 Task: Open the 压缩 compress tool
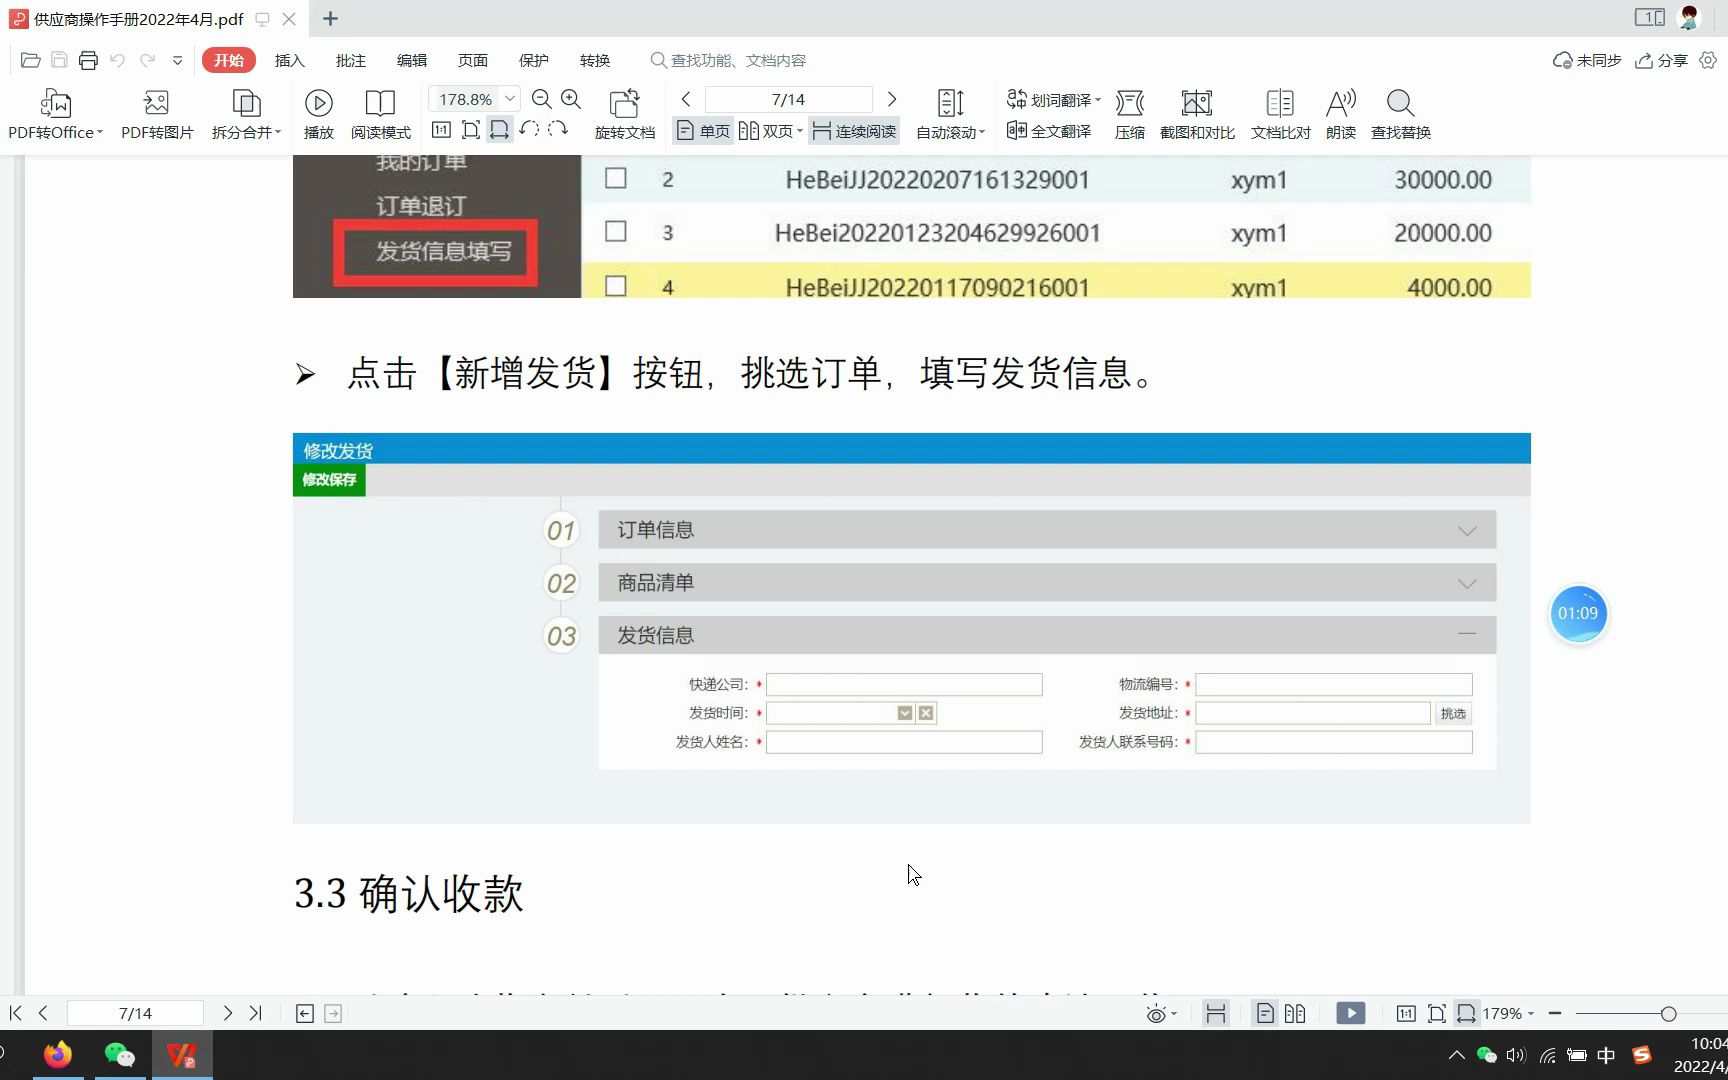[1130, 112]
